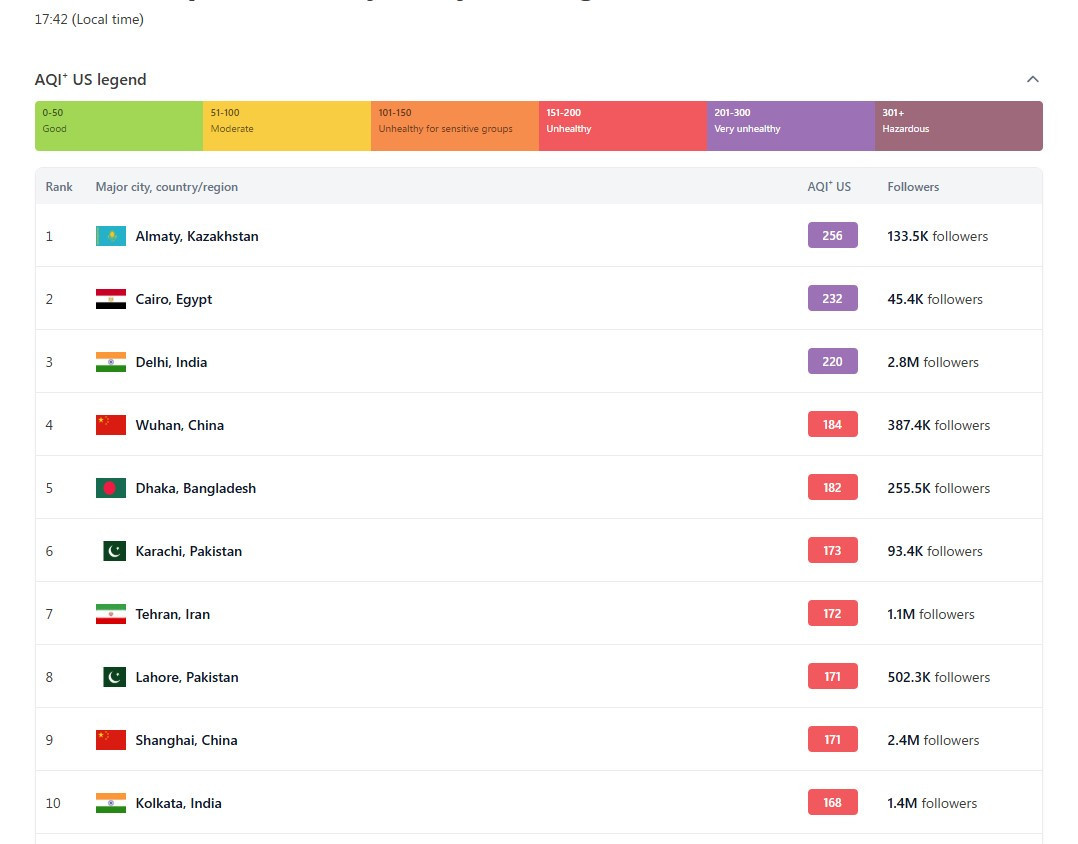This screenshot has width=1078, height=844.
Task: Click the Kazakhstan flag icon beside Almaty
Action: pos(111,236)
